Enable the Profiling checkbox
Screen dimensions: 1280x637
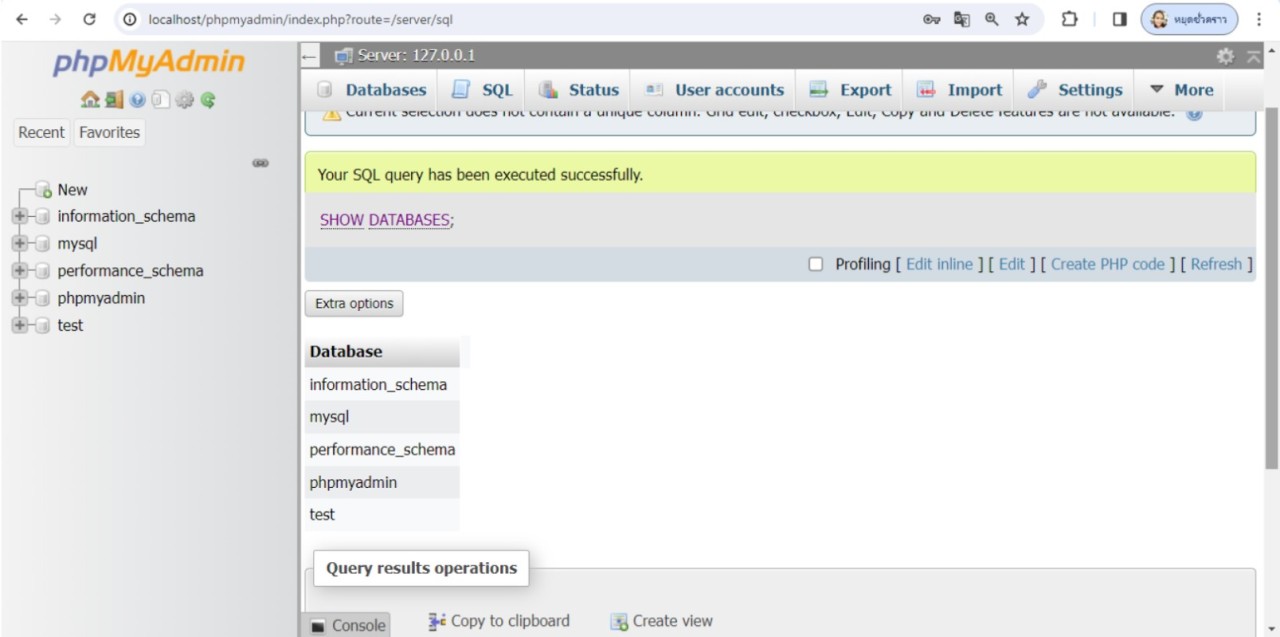[816, 264]
